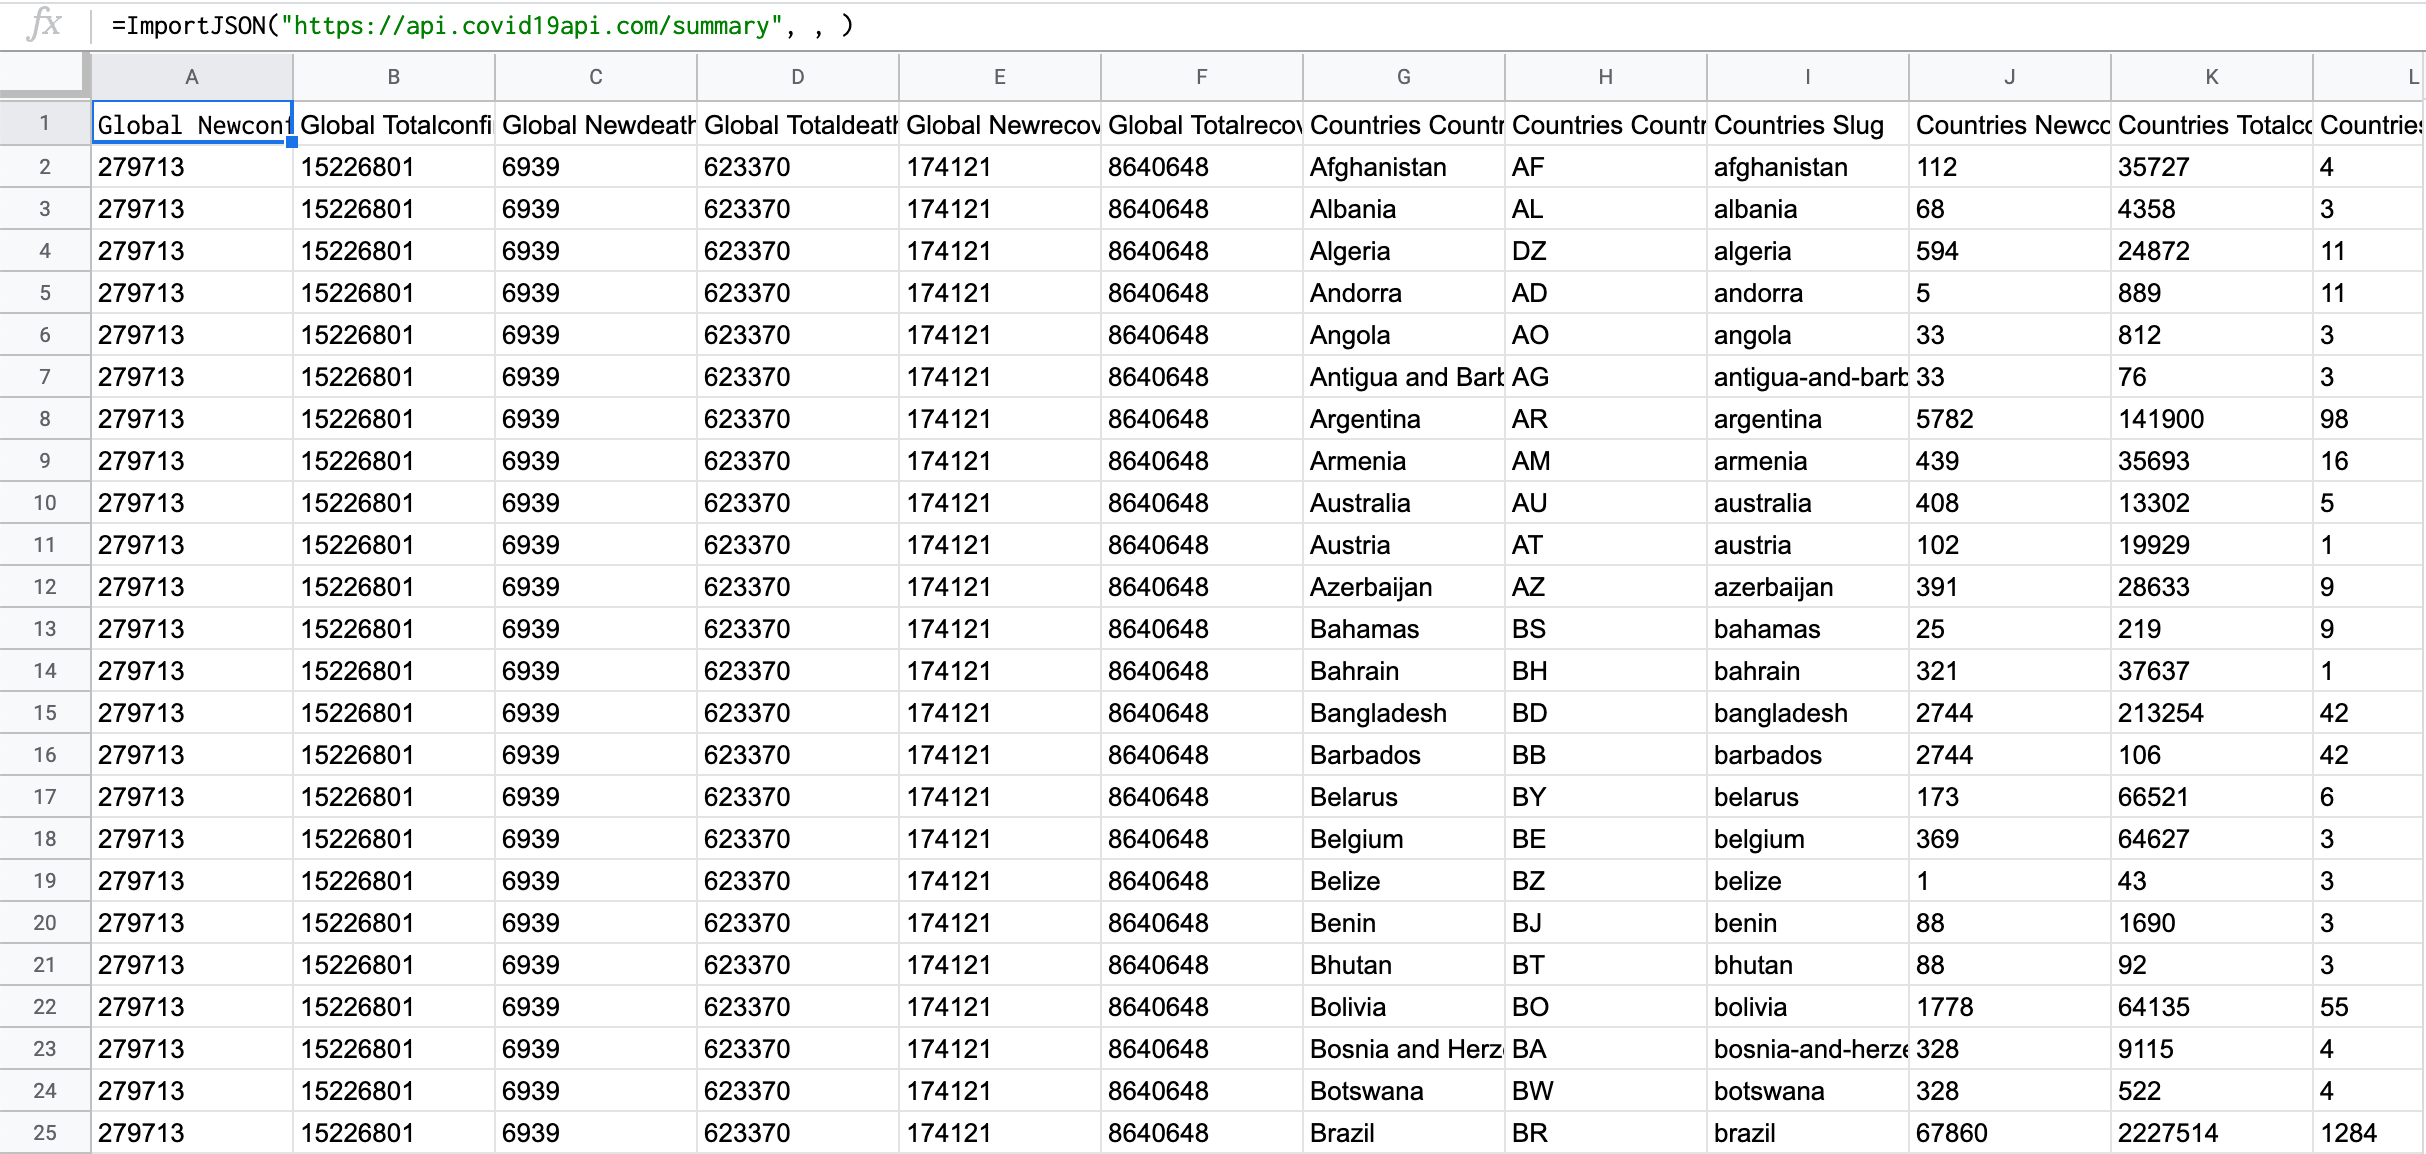This screenshot has height=1154, width=2426.
Task: Select column A header
Action: click(x=191, y=77)
